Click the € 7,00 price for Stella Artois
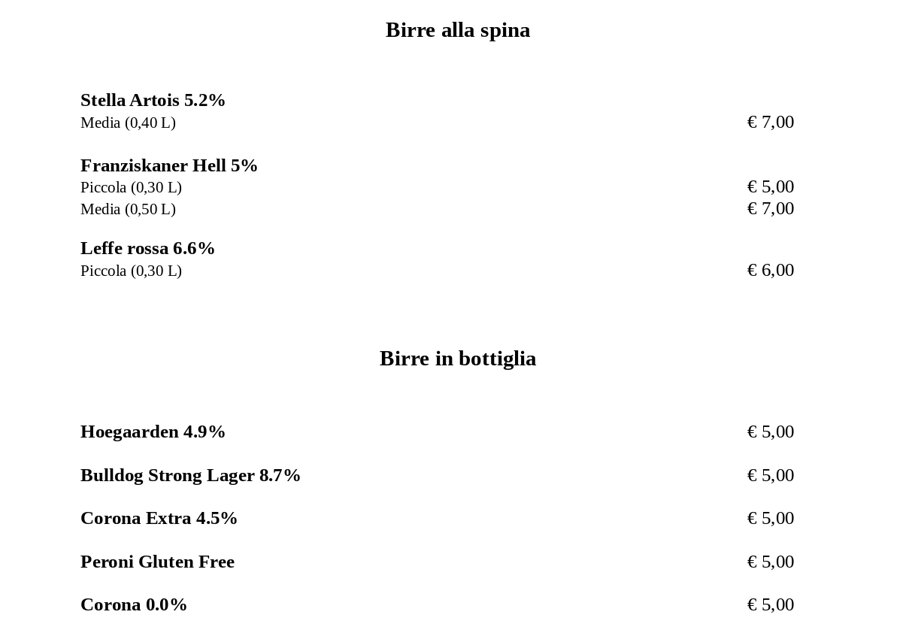 point(770,122)
